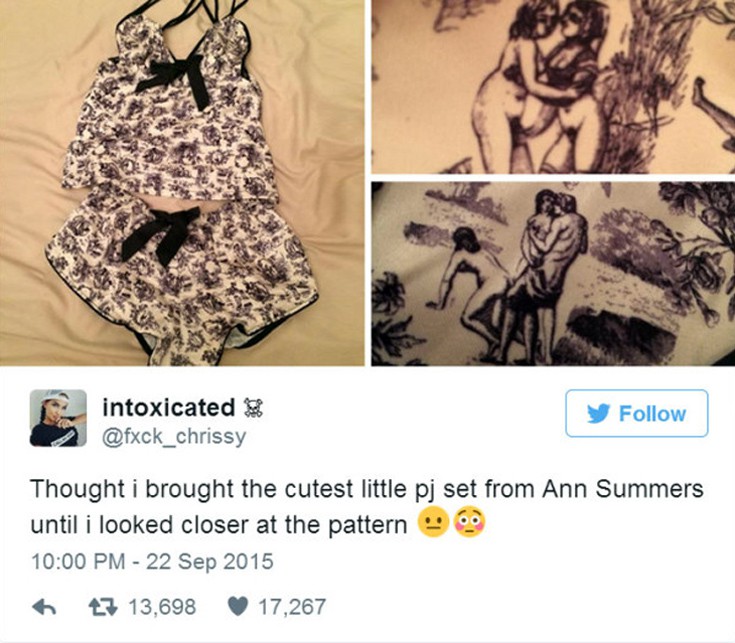This screenshot has width=735, height=643.
Task: Click the words Ann Summers in tweet
Action: click(623, 489)
